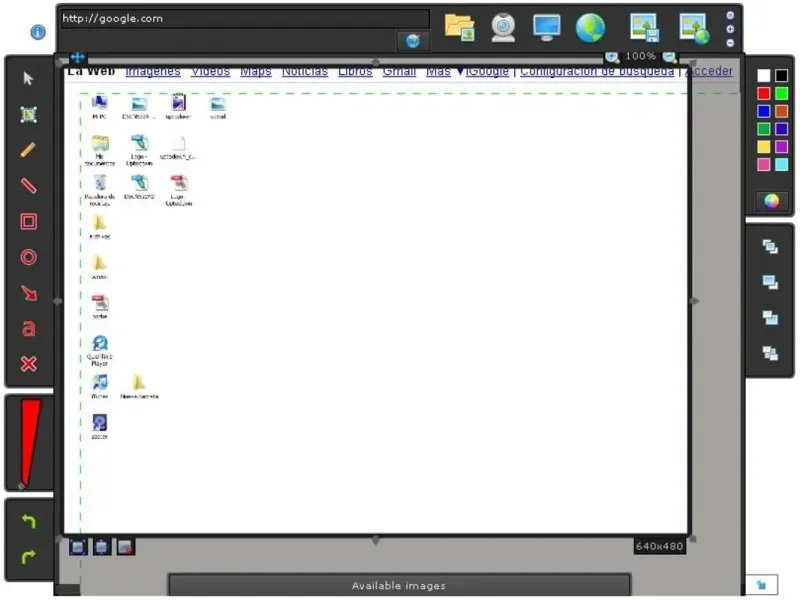Viewport: 800px width, 600px height.
Task: Click the top circular button at toolbar right edge
Action: click(730, 15)
